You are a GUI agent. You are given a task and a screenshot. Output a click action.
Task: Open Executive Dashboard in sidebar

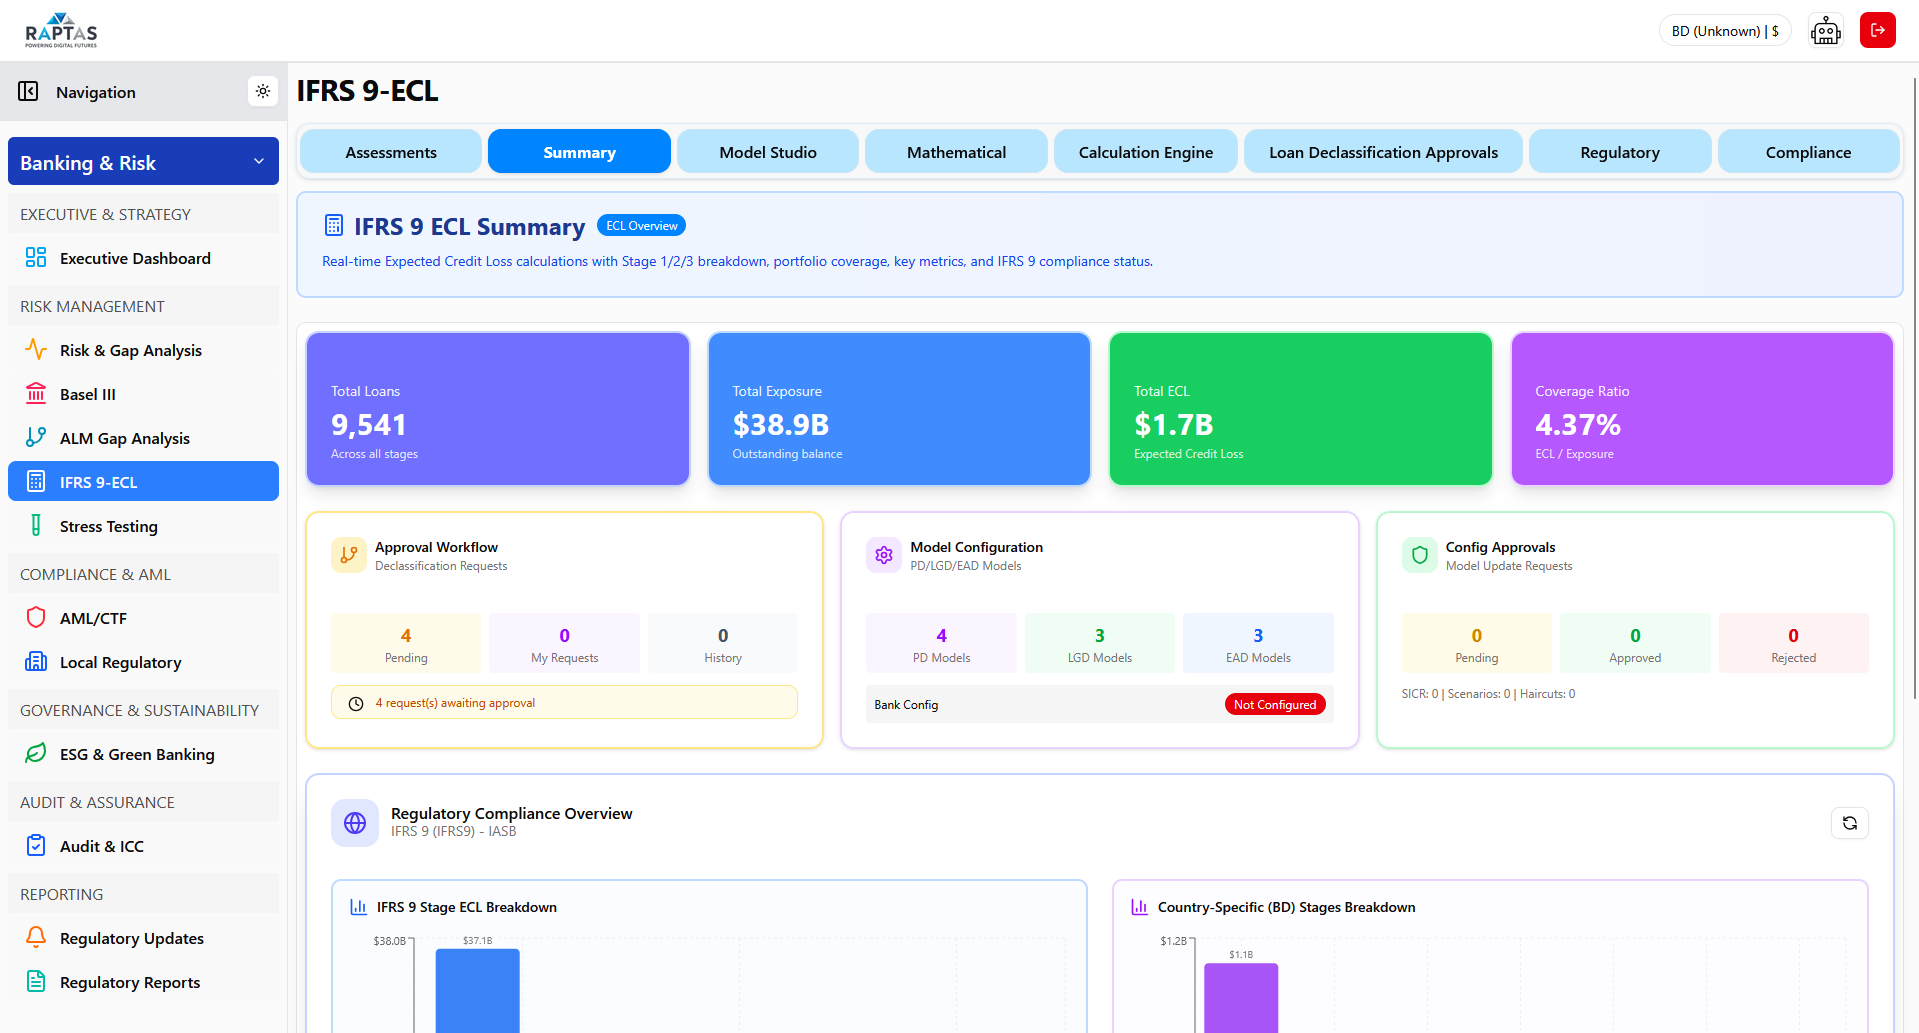[x=143, y=258]
